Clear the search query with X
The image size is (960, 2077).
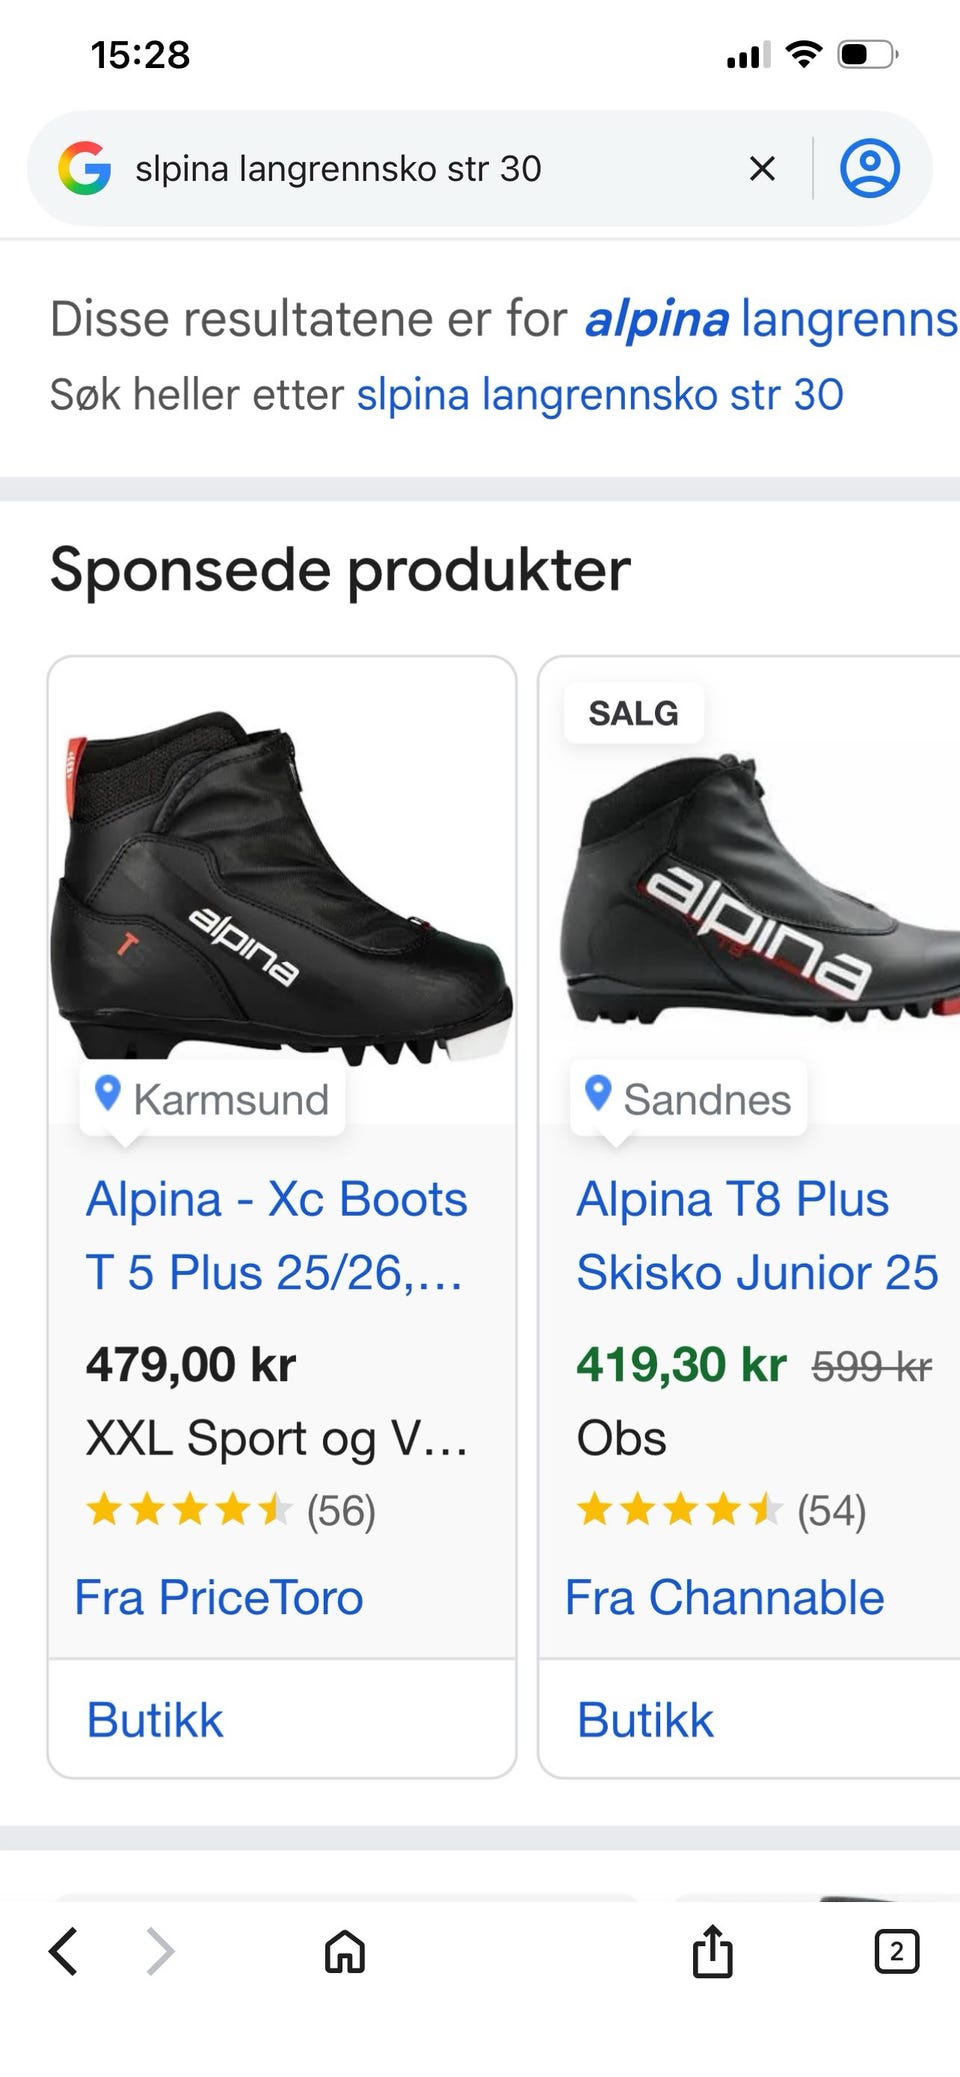[x=762, y=168]
